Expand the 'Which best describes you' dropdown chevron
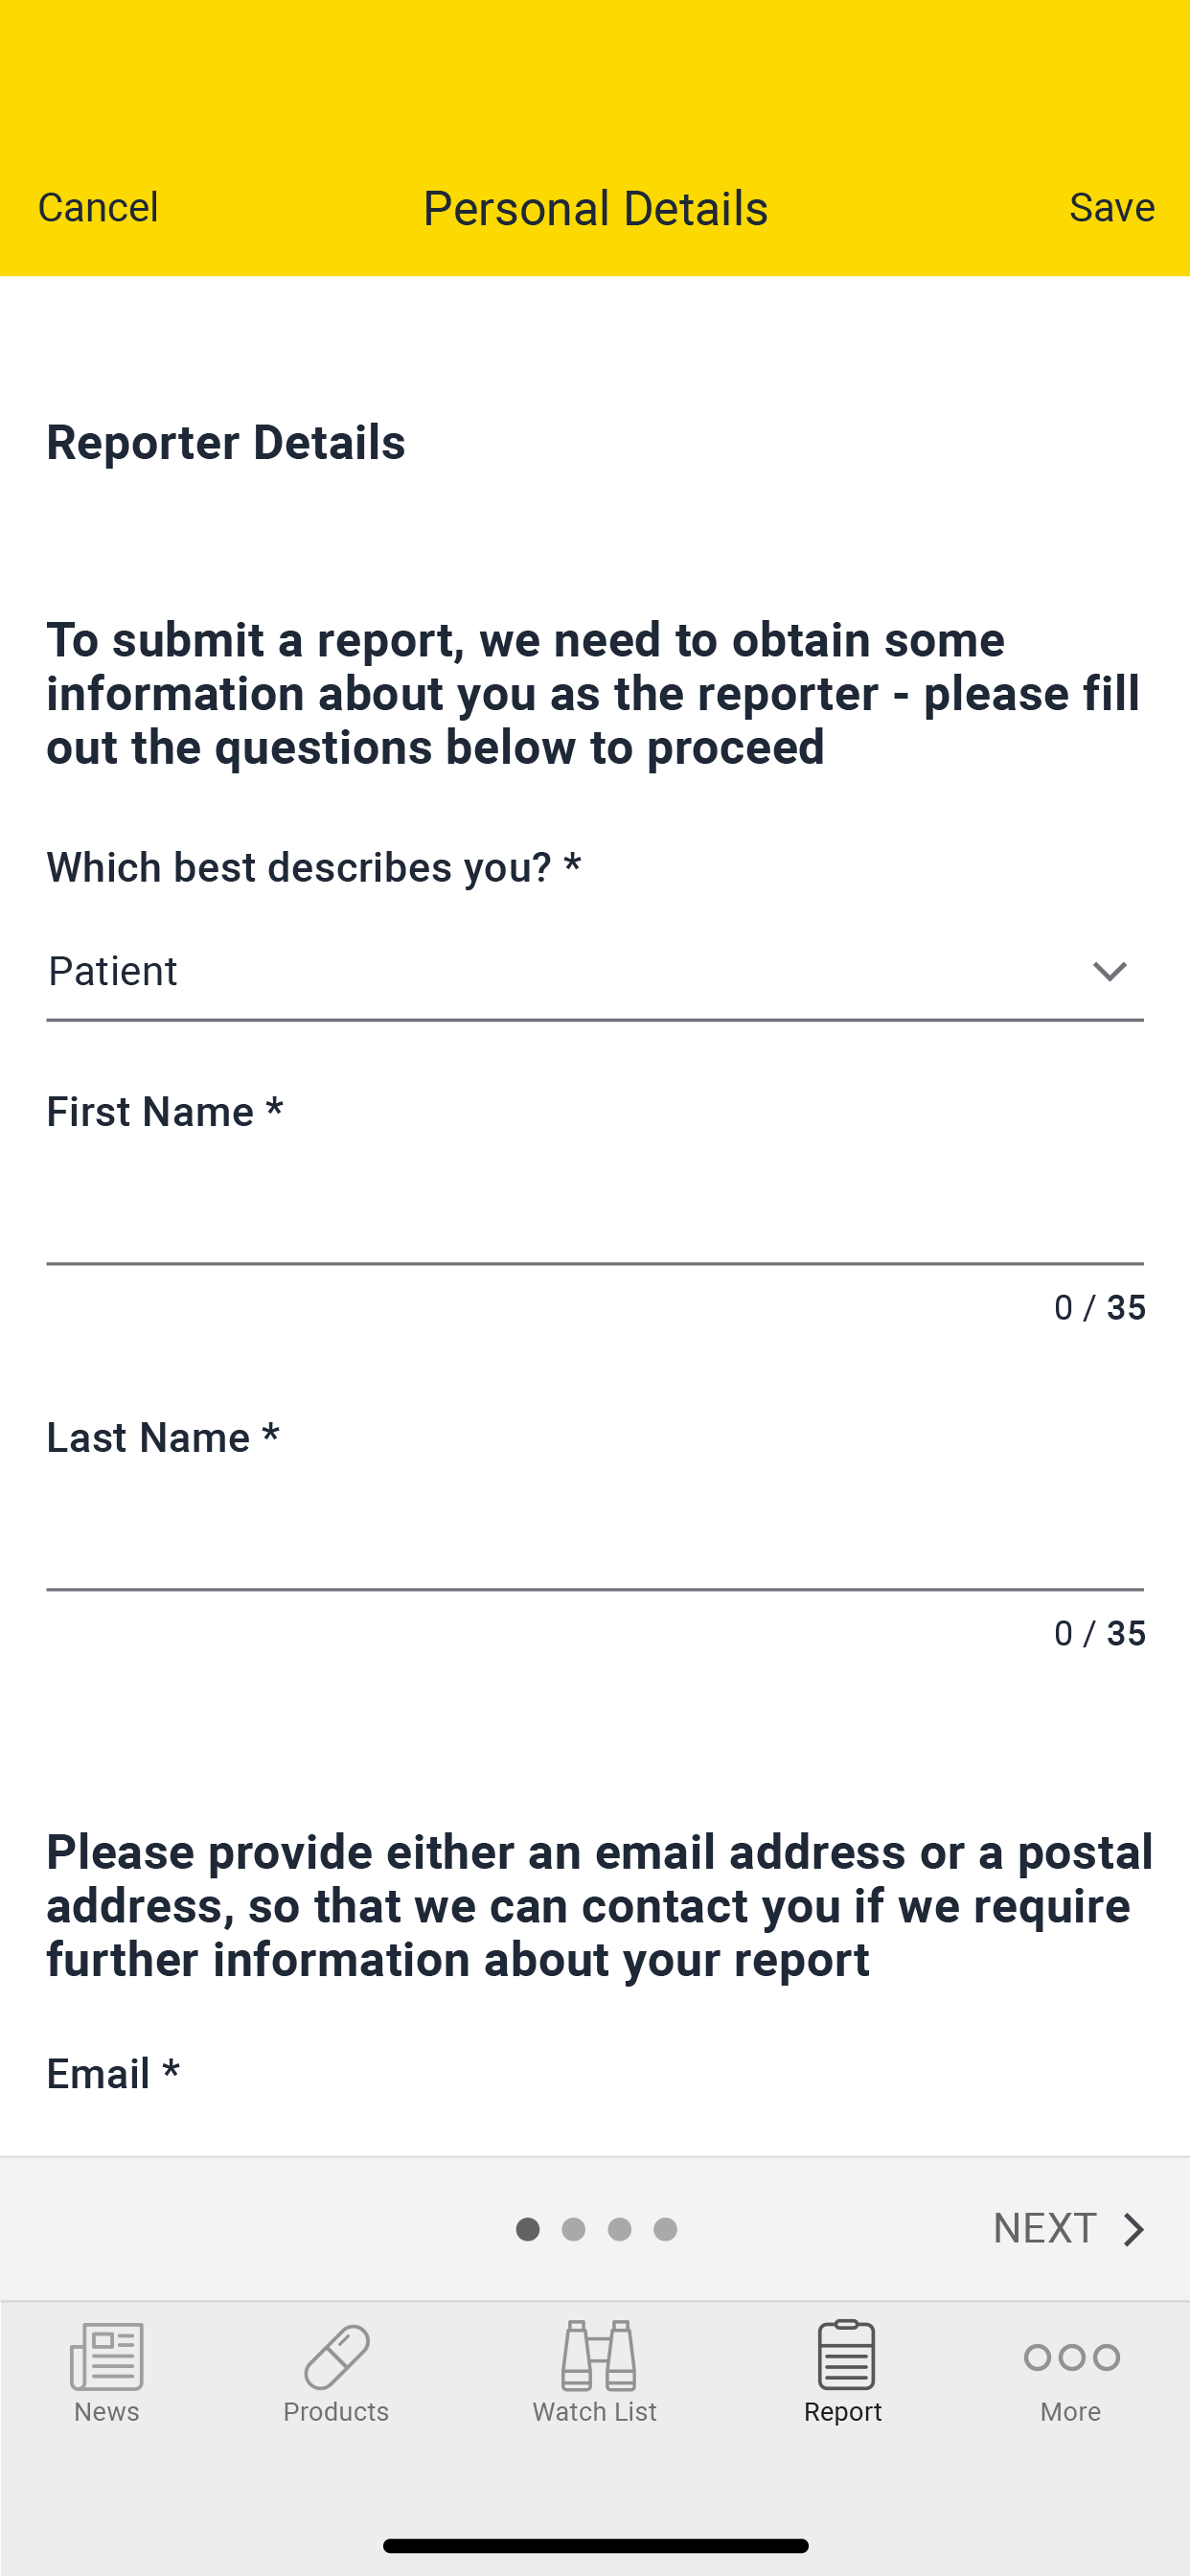Image resolution: width=1190 pixels, height=2576 pixels. [1109, 971]
